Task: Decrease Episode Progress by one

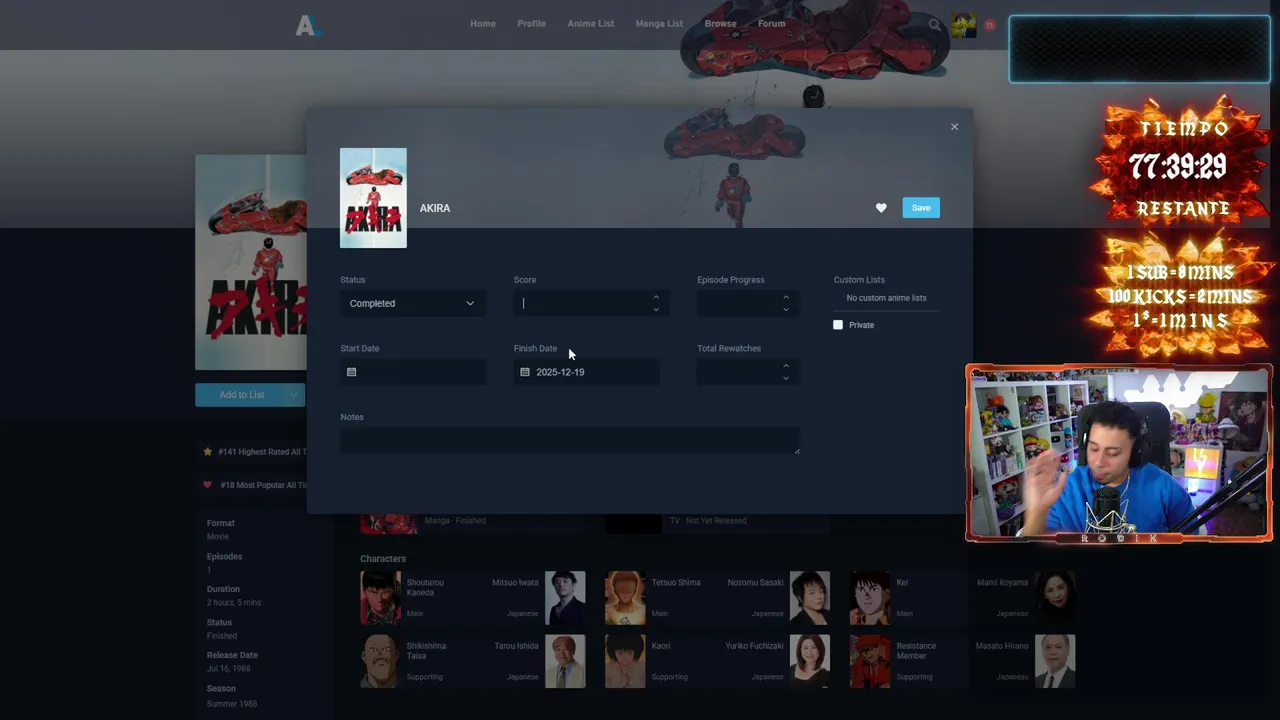Action: 786,309
